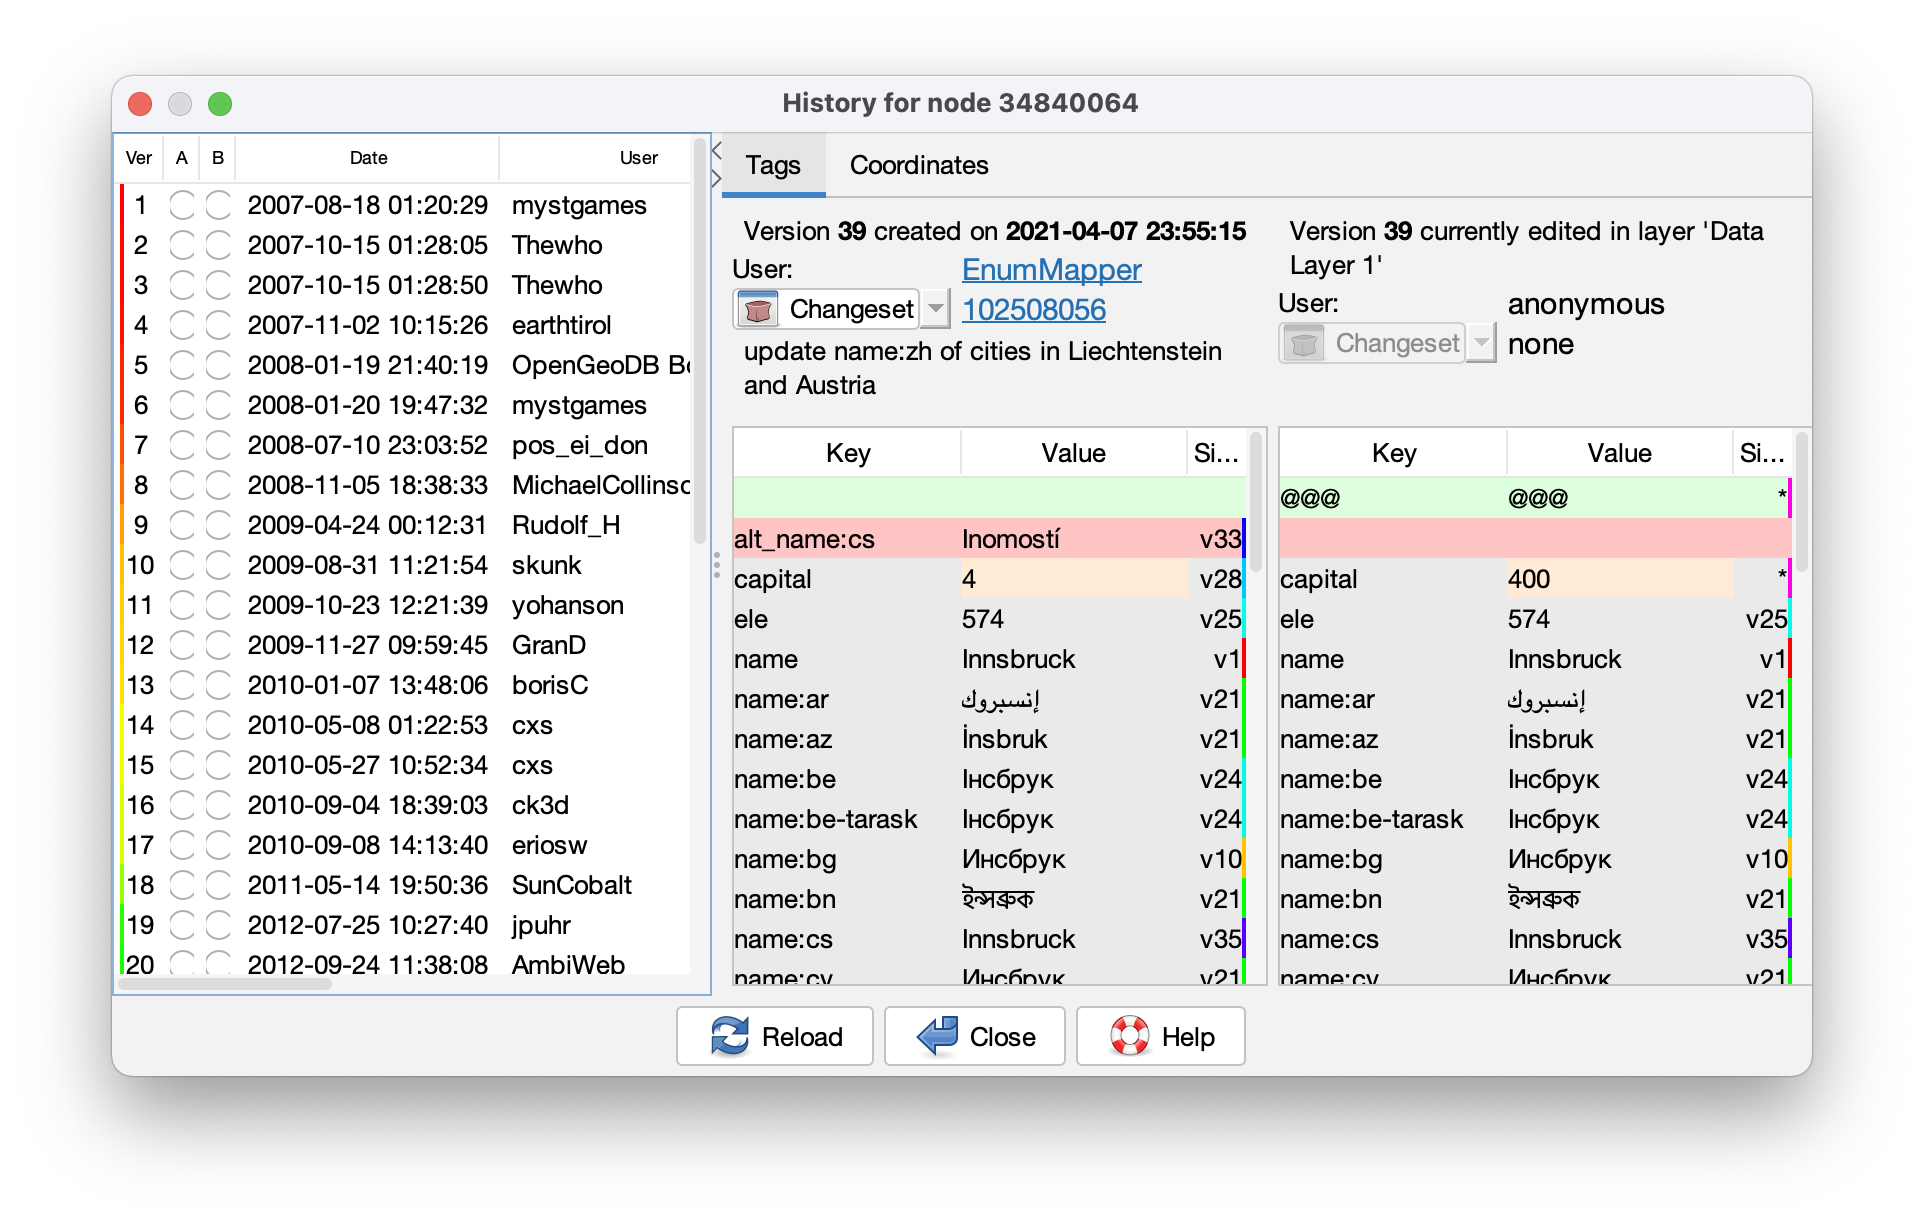Image resolution: width=1924 pixels, height=1224 pixels.
Task: Collapse the history panel with left arrow
Action: (717, 151)
